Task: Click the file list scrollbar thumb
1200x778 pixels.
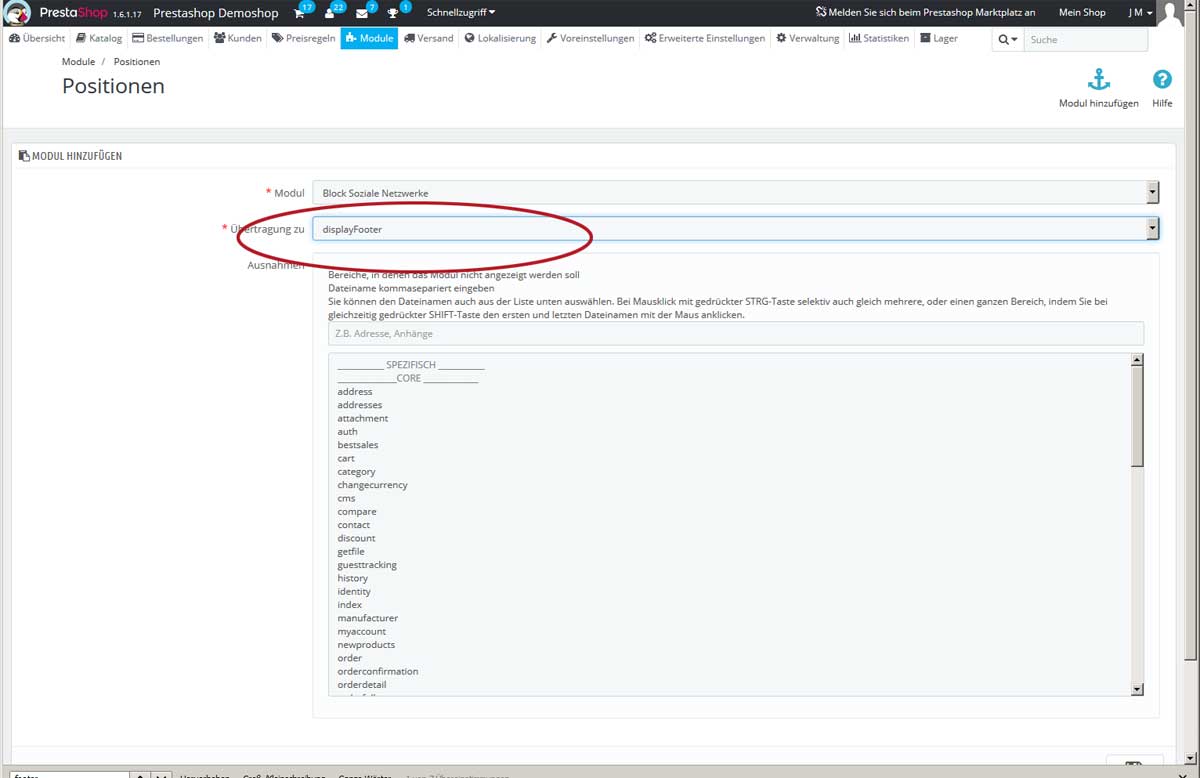Action: 1137,416
